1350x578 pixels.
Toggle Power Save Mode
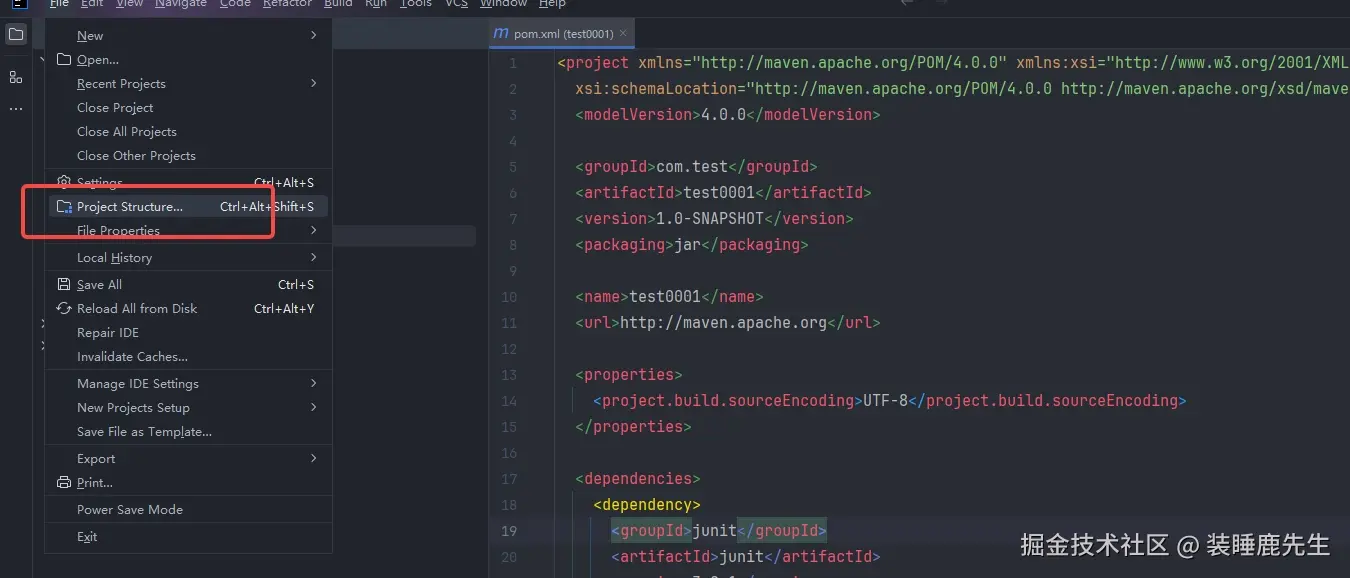(x=189, y=510)
